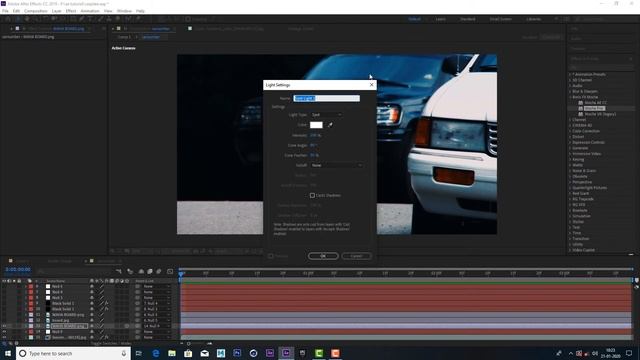Screen dimensions: 640x360
Task: Open the Light Type dropdown
Action: point(326,115)
